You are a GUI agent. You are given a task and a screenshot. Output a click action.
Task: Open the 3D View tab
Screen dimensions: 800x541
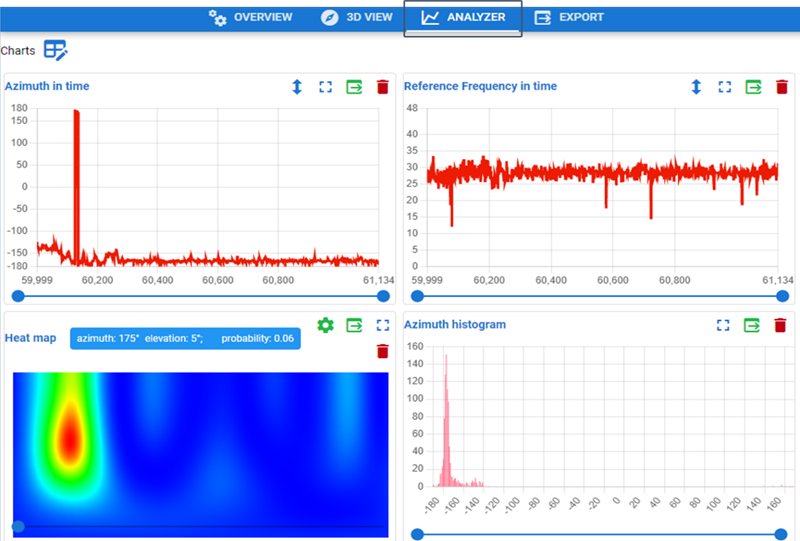coord(357,17)
